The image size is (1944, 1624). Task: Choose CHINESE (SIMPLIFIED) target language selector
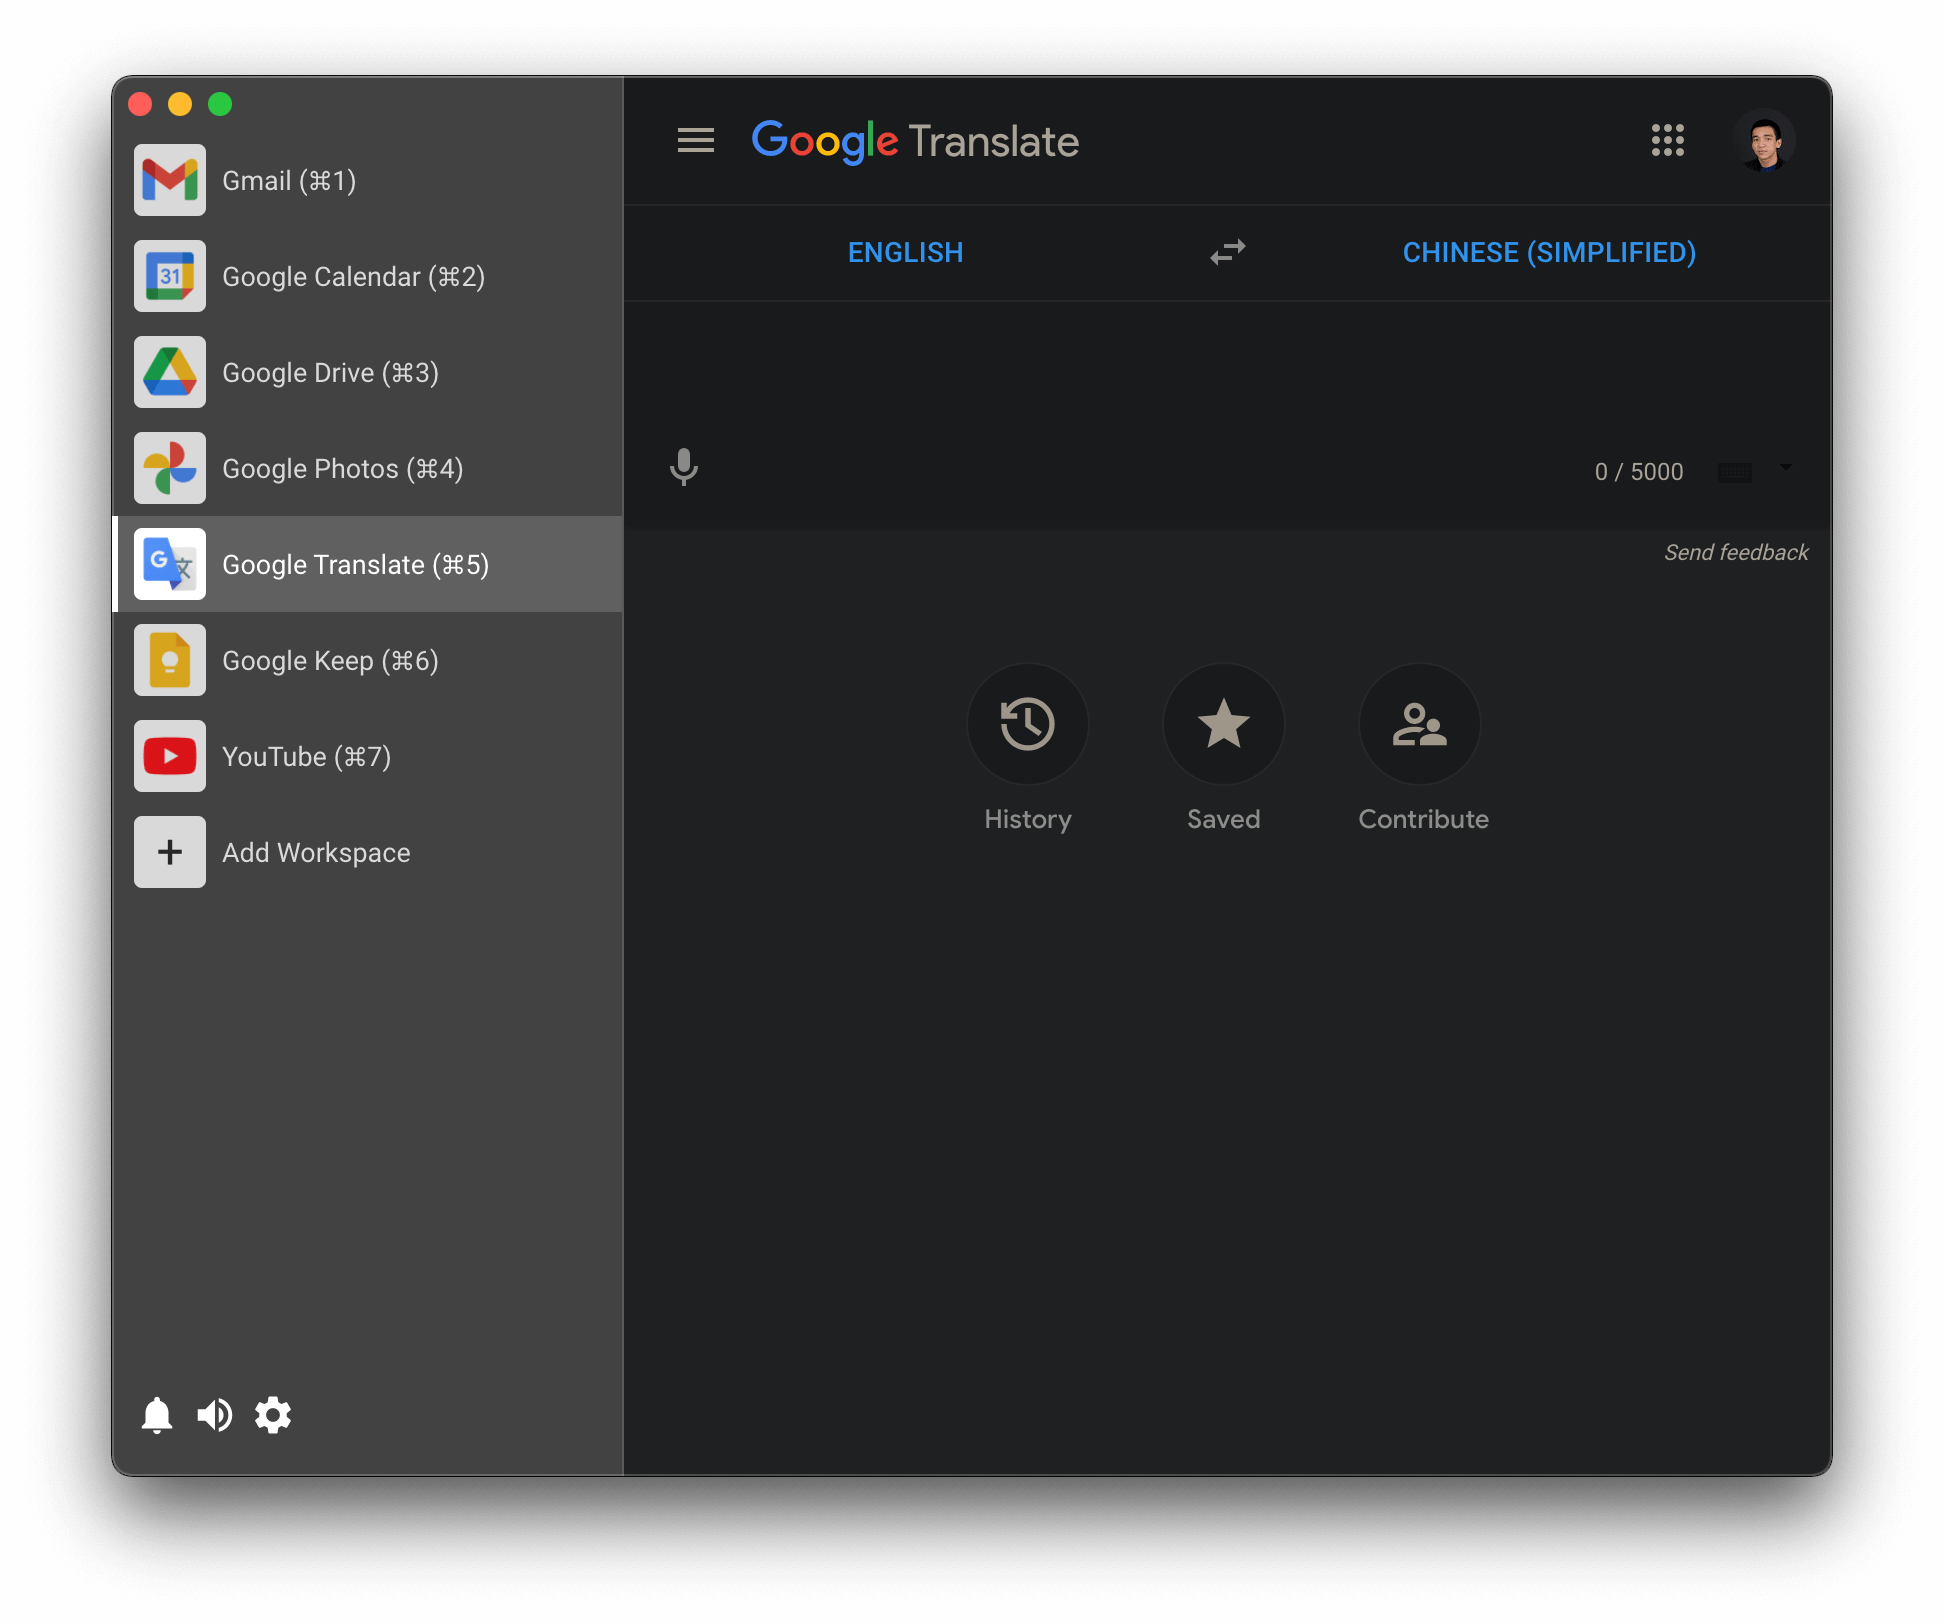1549,252
